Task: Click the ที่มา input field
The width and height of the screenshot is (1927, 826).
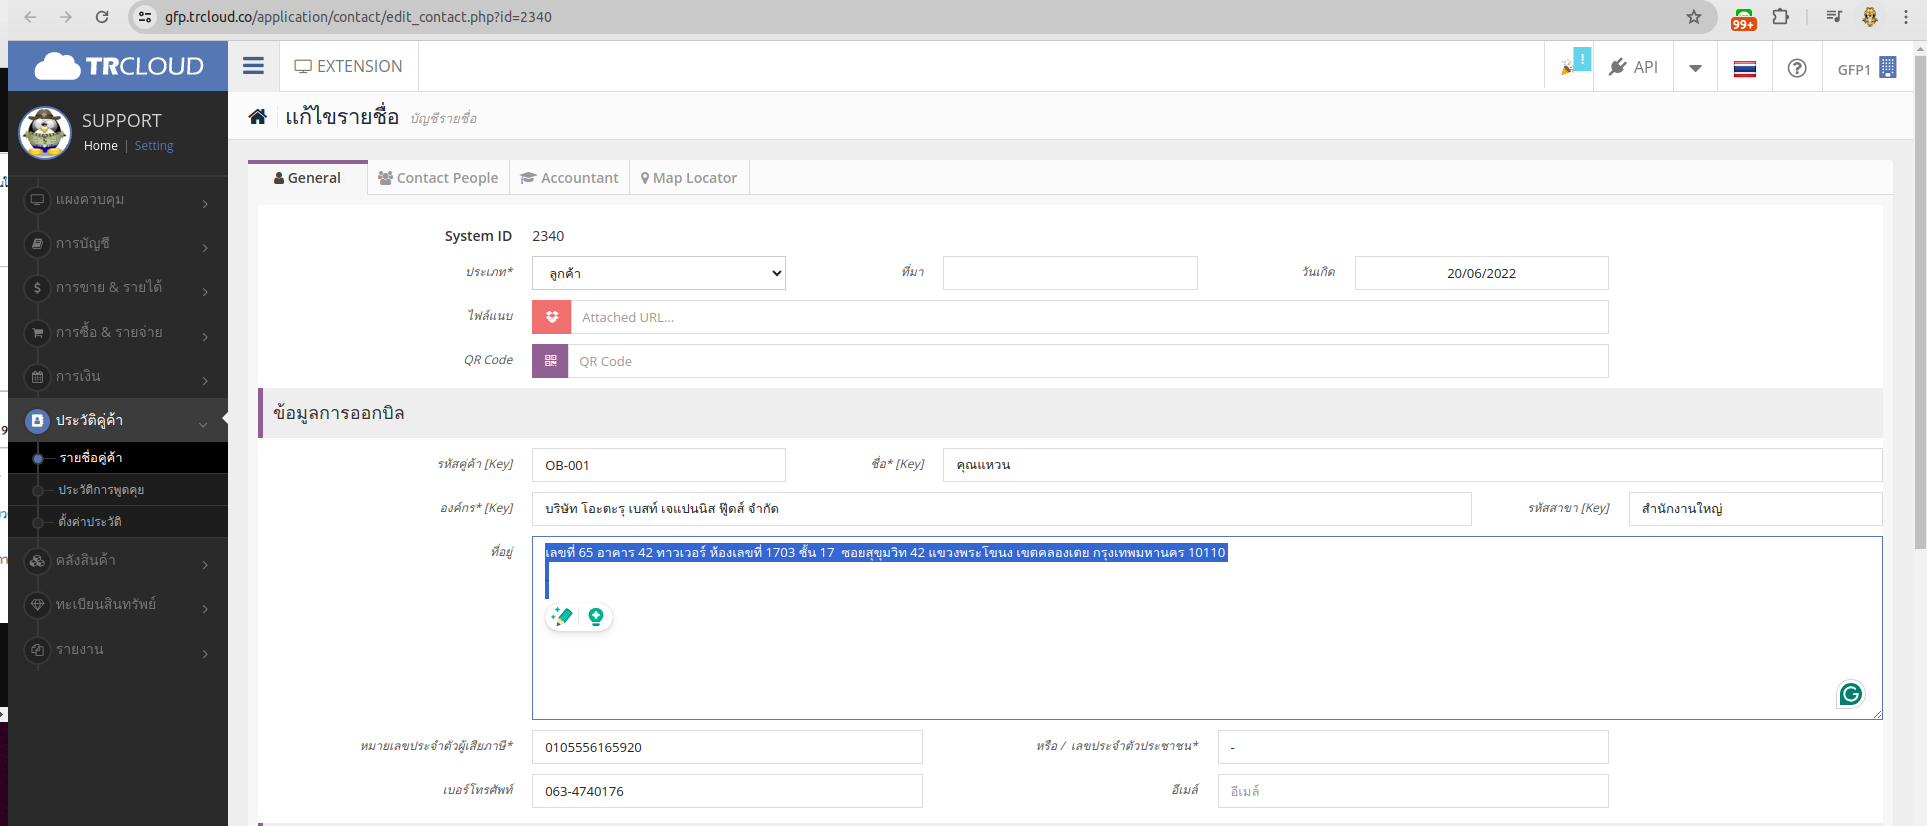Action: pos(1070,273)
